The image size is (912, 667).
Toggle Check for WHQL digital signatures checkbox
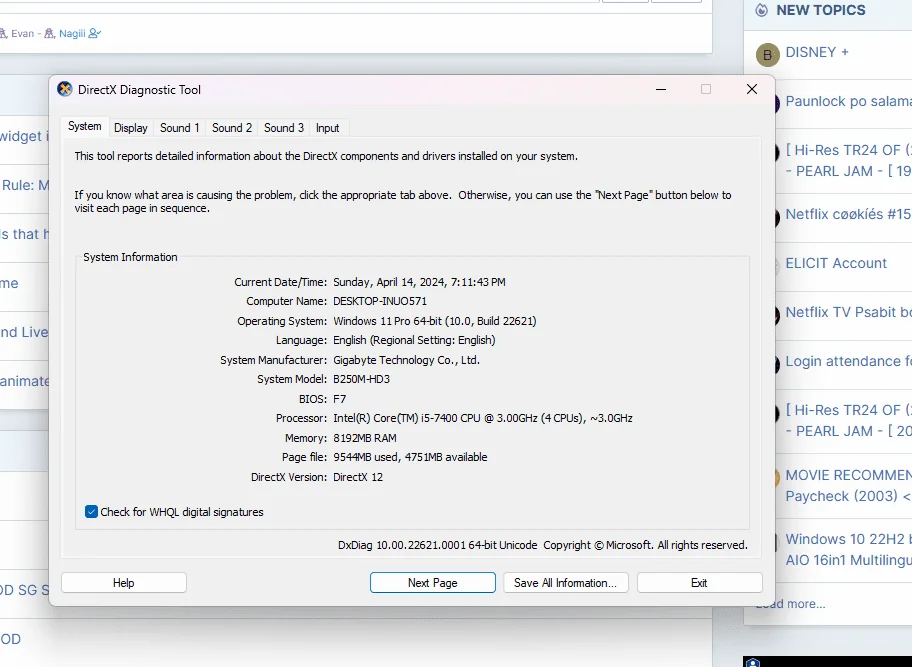(91, 512)
